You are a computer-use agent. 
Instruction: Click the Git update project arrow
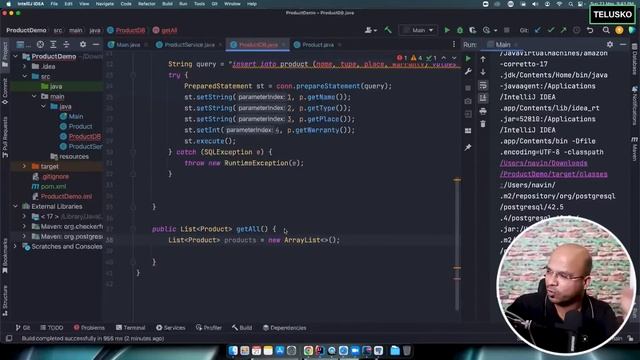click(x=538, y=30)
